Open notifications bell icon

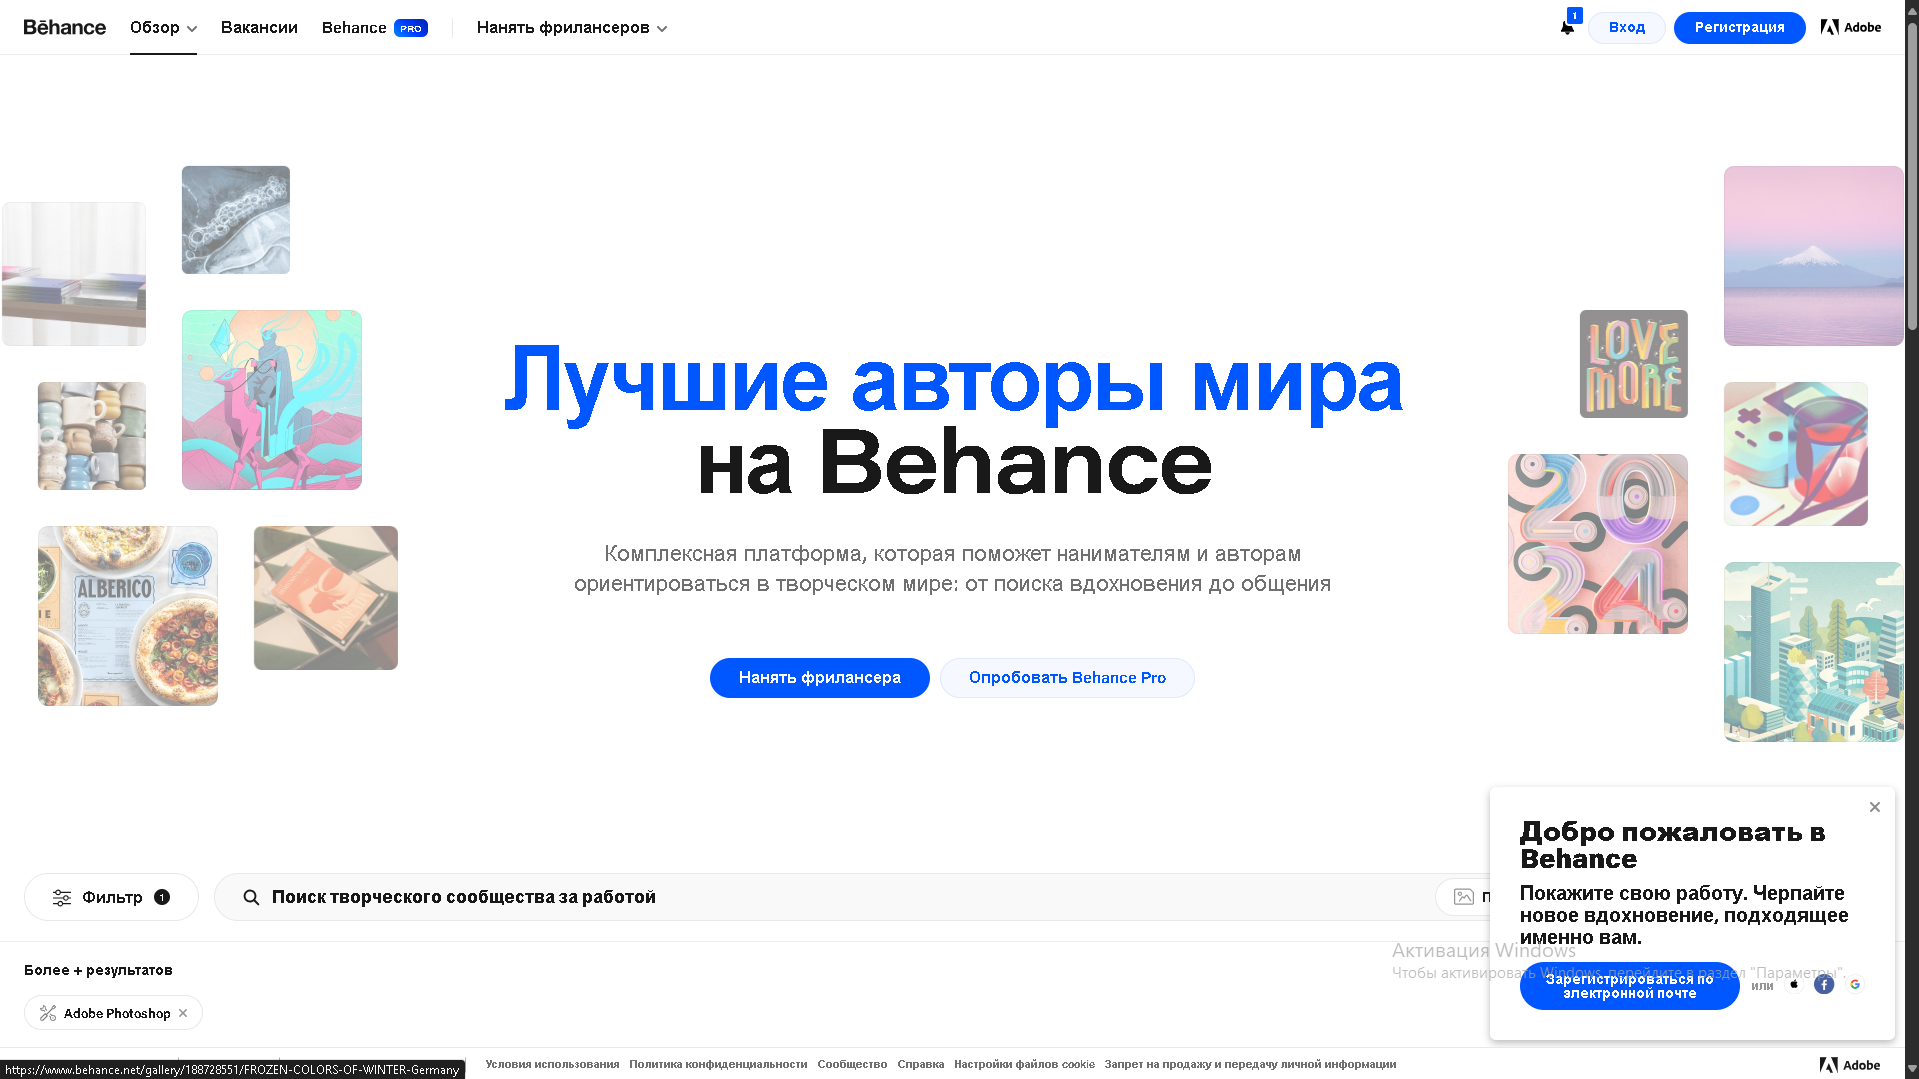pos(1566,29)
